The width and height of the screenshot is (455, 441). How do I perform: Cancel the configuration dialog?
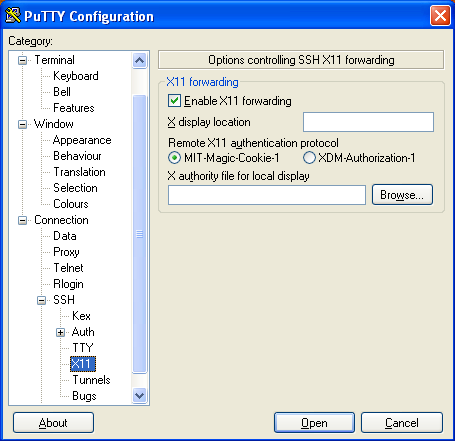[402, 423]
